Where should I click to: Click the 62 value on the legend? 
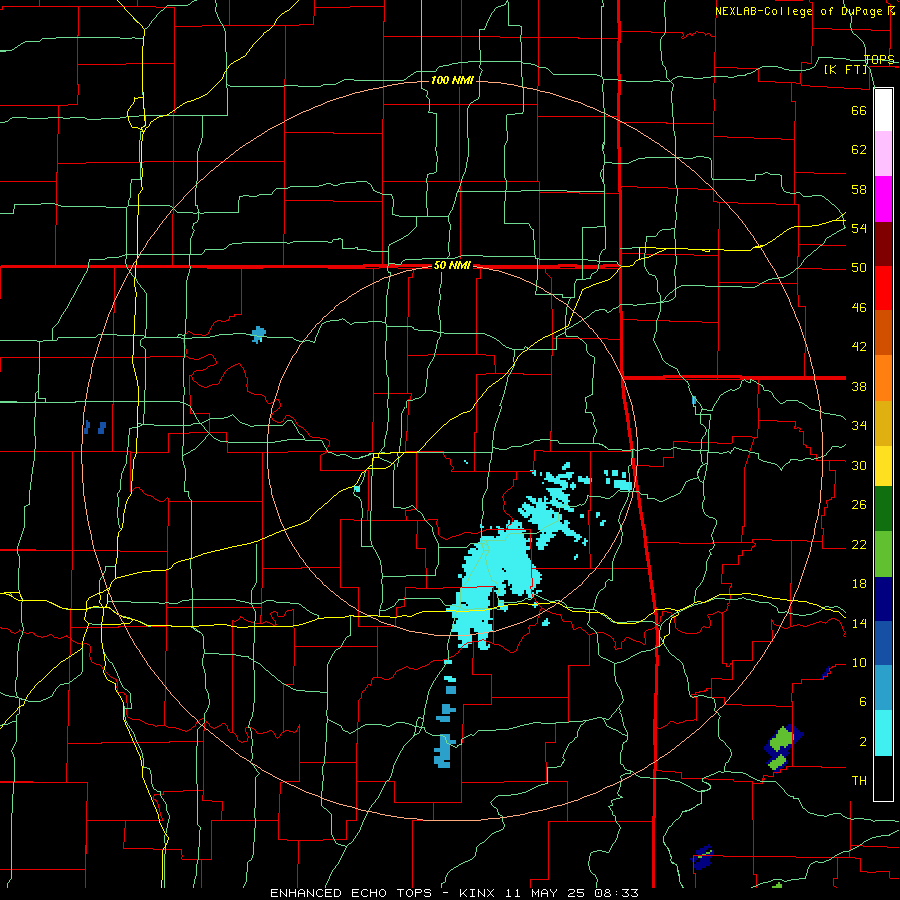point(859,150)
